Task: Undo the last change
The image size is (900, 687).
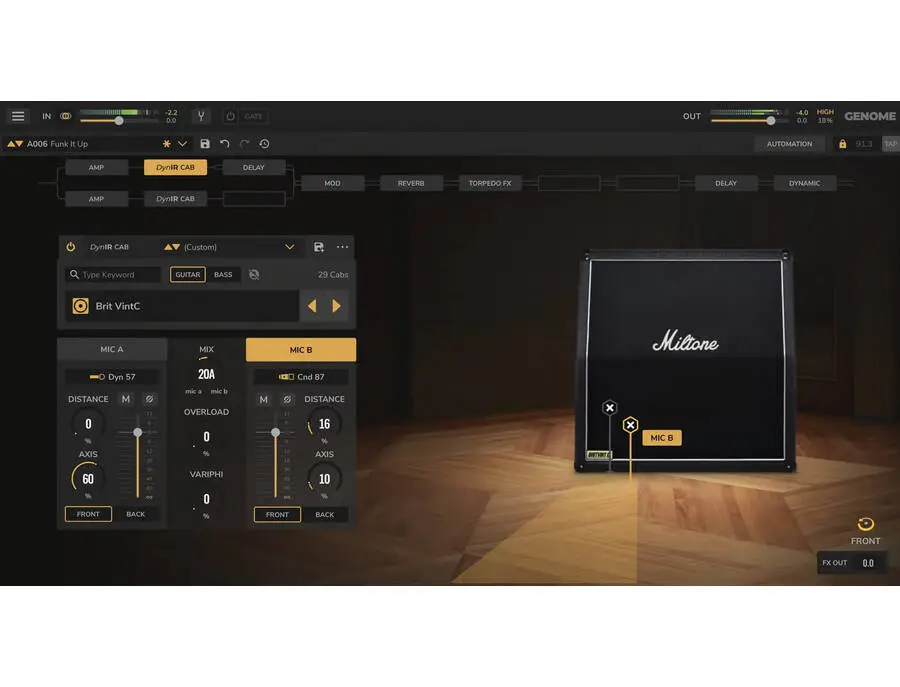Action: point(224,143)
